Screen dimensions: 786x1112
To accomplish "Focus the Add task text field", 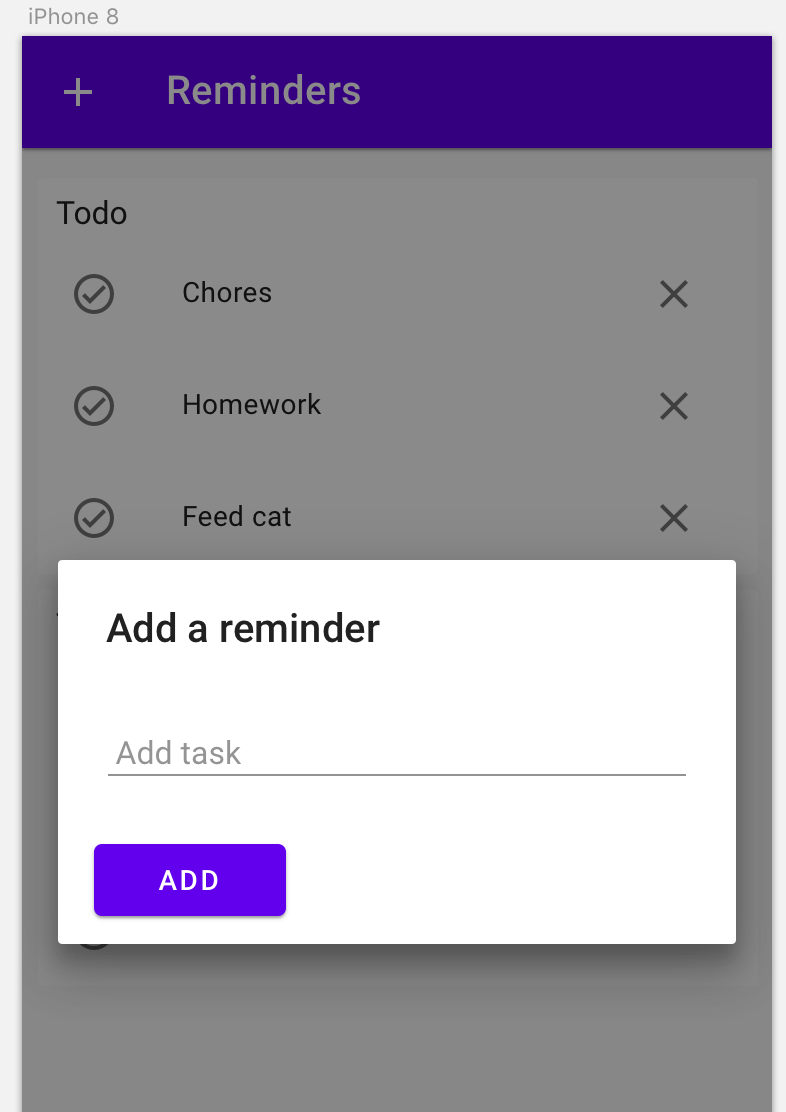I will (x=397, y=753).
